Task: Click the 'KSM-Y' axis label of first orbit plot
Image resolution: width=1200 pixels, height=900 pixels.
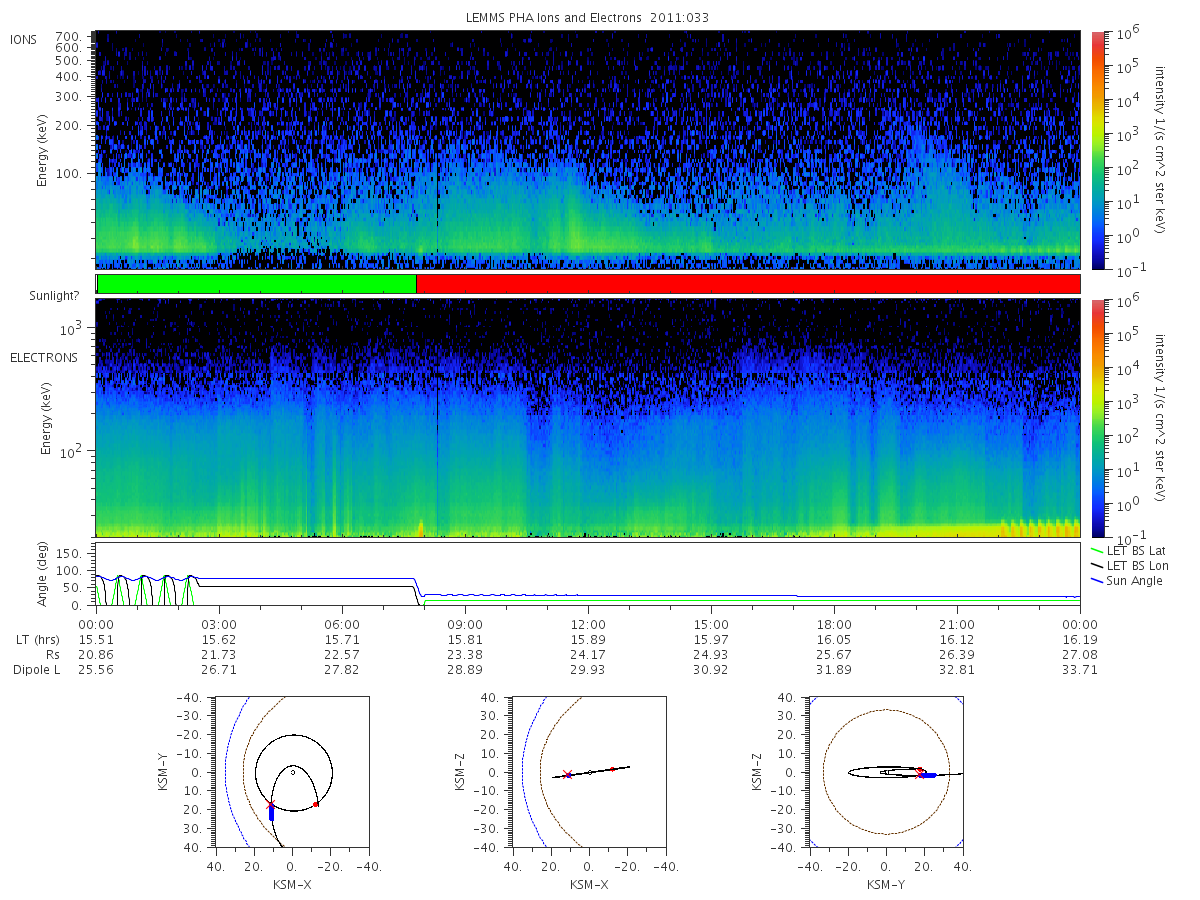Action: click(163, 772)
